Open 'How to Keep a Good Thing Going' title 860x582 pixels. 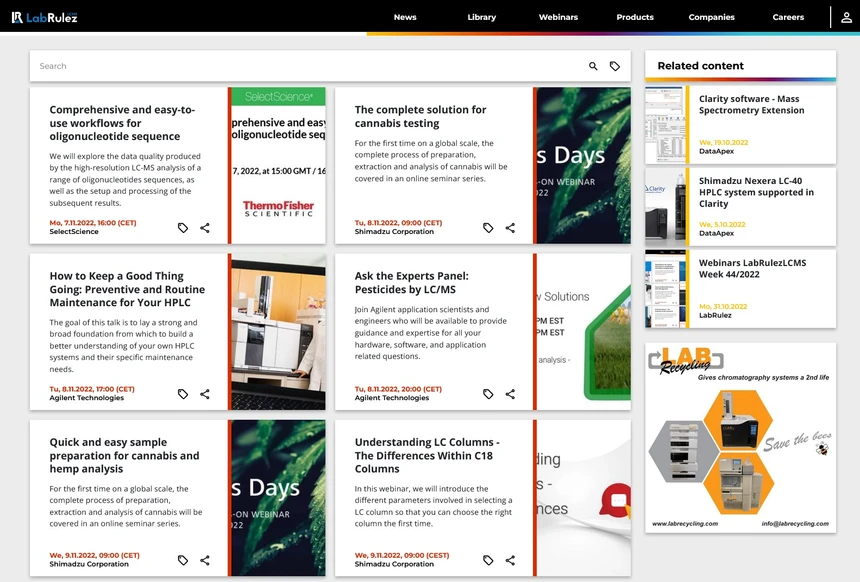click(127, 289)
